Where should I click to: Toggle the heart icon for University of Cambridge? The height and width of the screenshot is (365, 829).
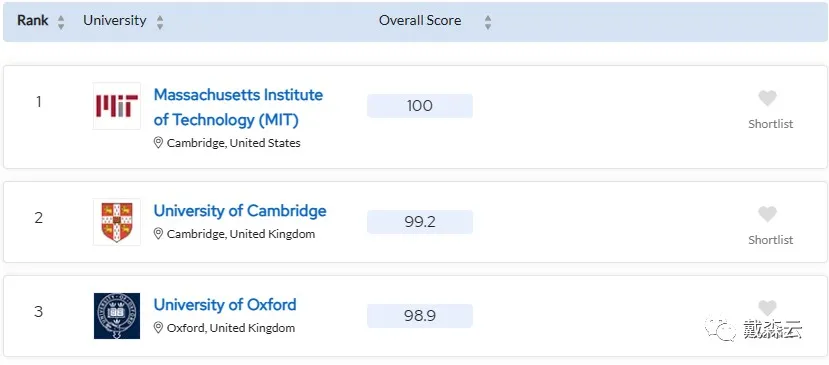[x=767, y=214]
